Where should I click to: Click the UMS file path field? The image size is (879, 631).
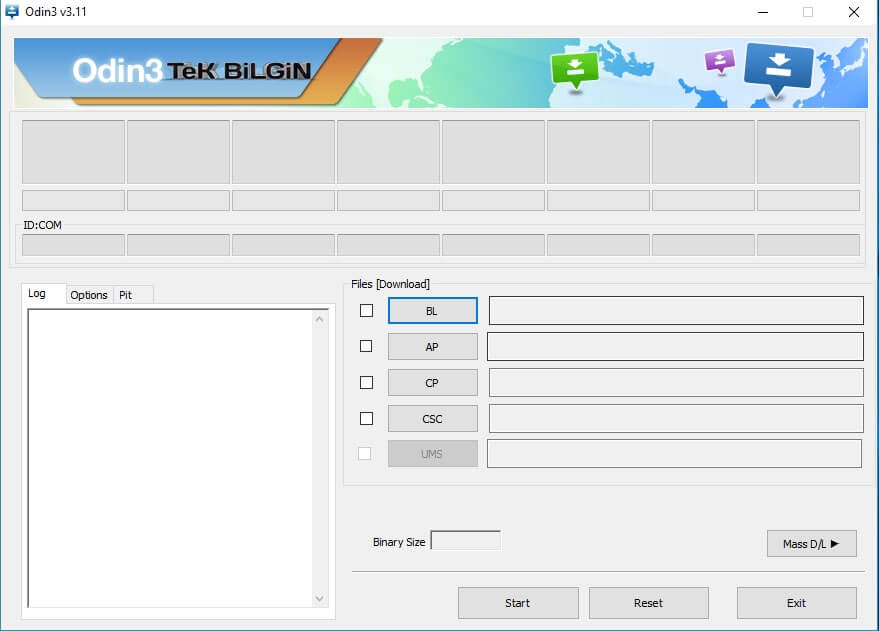[x=674, y=453]
